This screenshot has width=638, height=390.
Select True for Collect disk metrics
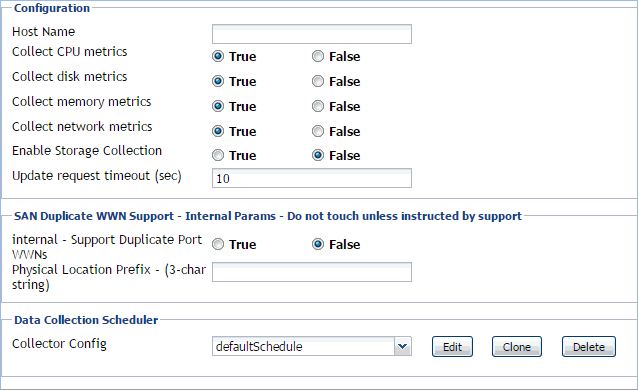pyautogui.click(x=218, y=81)
